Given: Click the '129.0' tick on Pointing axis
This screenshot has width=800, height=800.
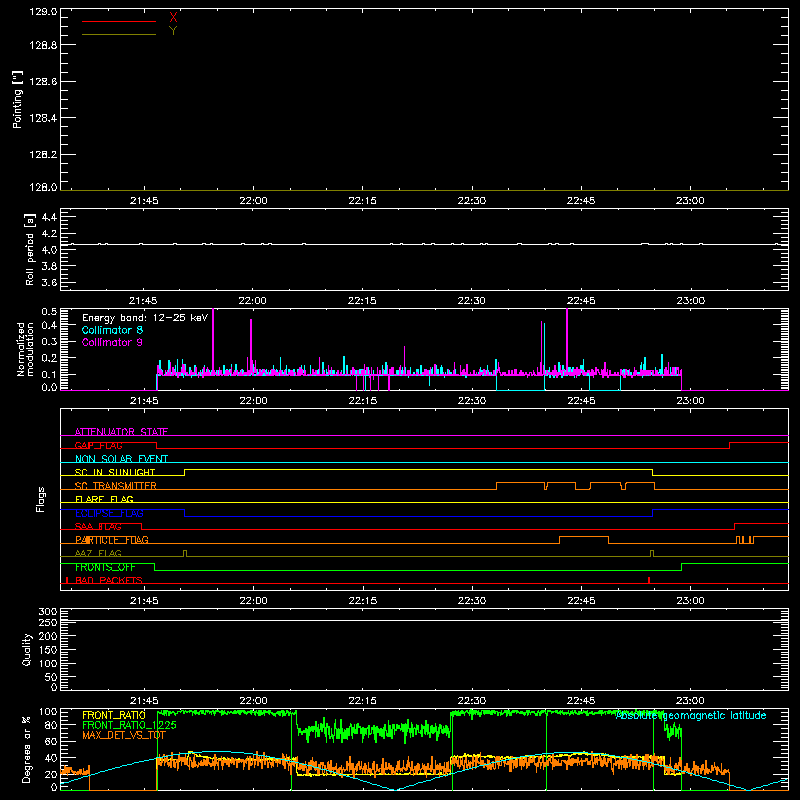Looking at the screenshot, I should click(x=43, y=11).
